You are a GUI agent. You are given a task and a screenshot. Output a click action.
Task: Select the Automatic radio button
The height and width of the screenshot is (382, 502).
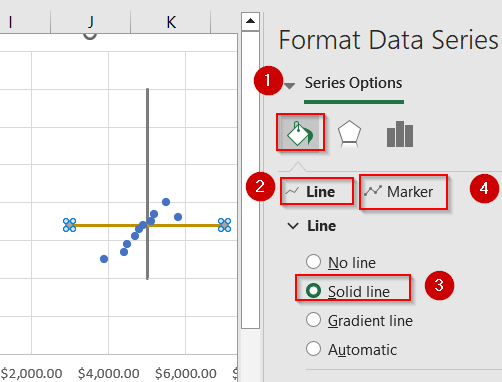[313, 349]
